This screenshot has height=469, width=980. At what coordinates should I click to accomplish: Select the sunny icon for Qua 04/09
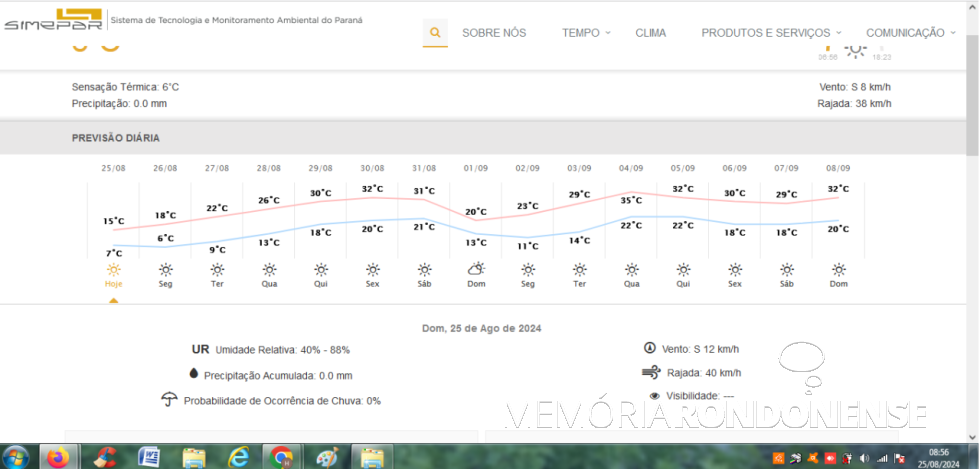pos(631,270)
